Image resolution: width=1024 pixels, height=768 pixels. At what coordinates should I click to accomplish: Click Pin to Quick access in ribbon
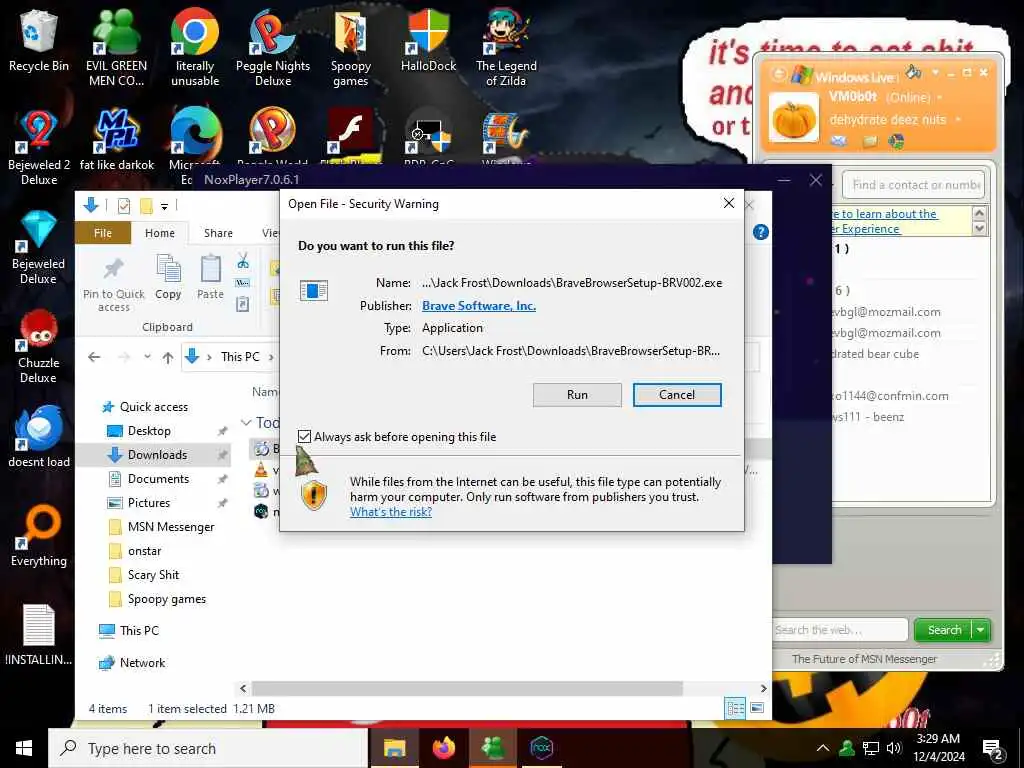(x=114, y=284)
